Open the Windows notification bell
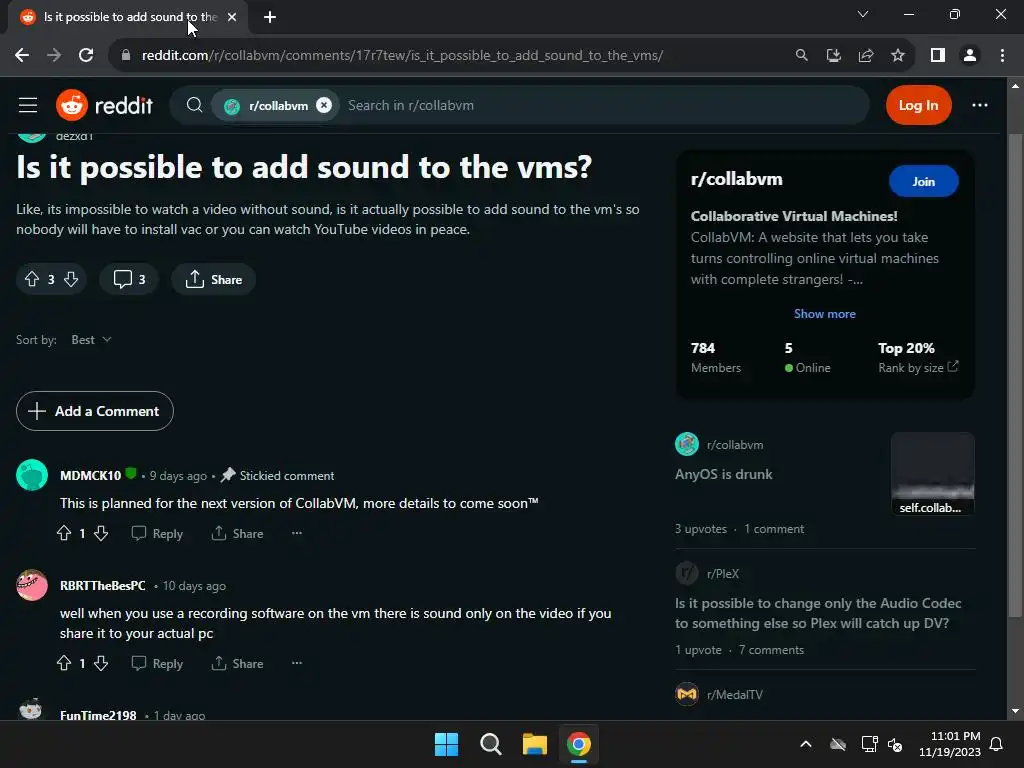 997,744
